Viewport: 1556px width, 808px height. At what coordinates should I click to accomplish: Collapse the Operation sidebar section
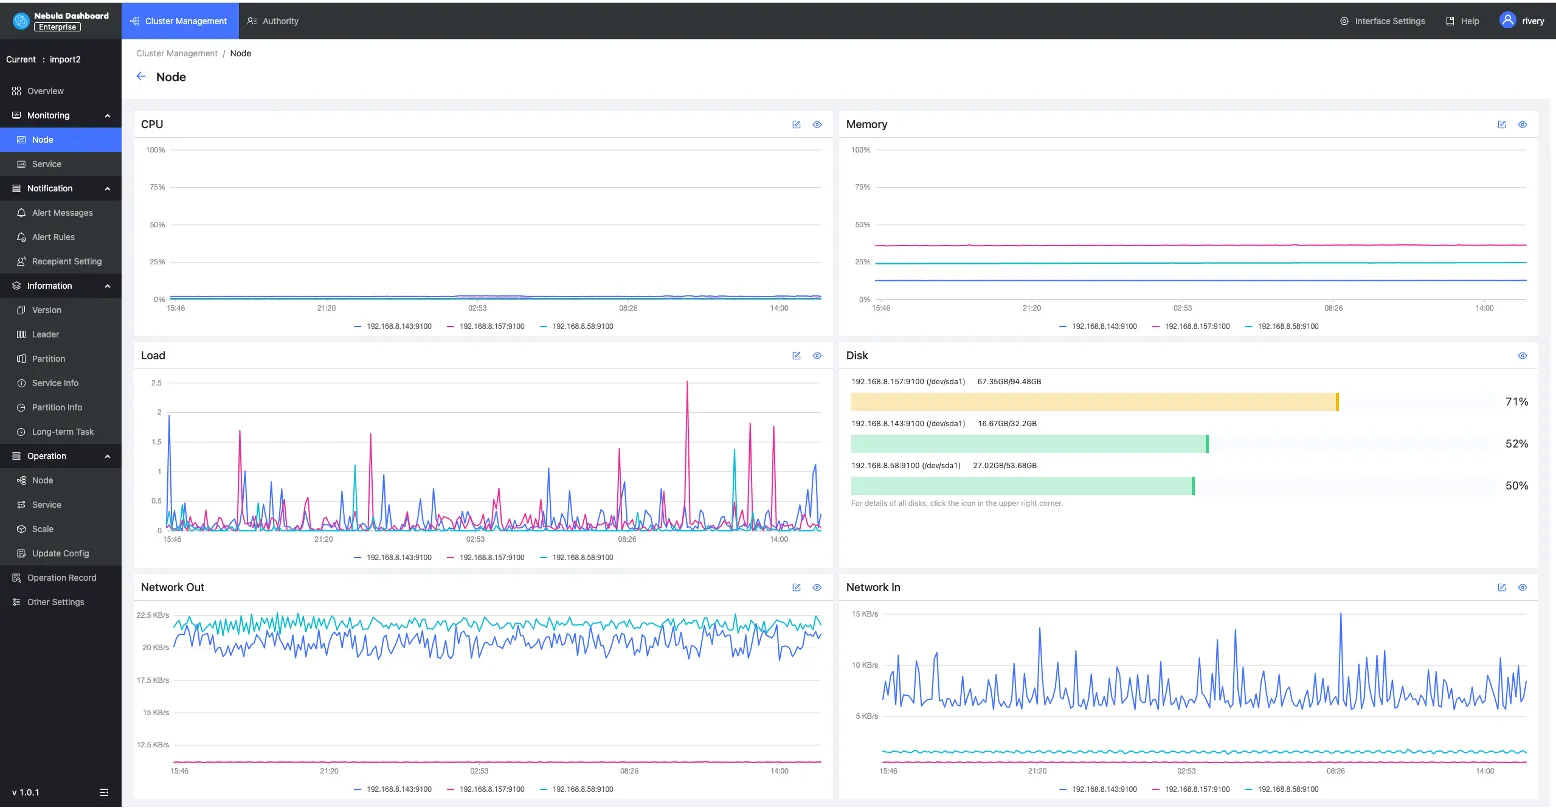coord(107,456)
